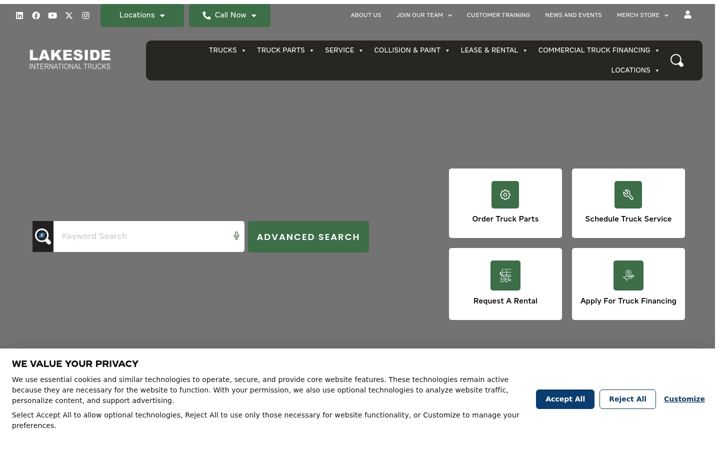Click the microphone voice search icon
The image size is (720, 450).
pos(236,236)
